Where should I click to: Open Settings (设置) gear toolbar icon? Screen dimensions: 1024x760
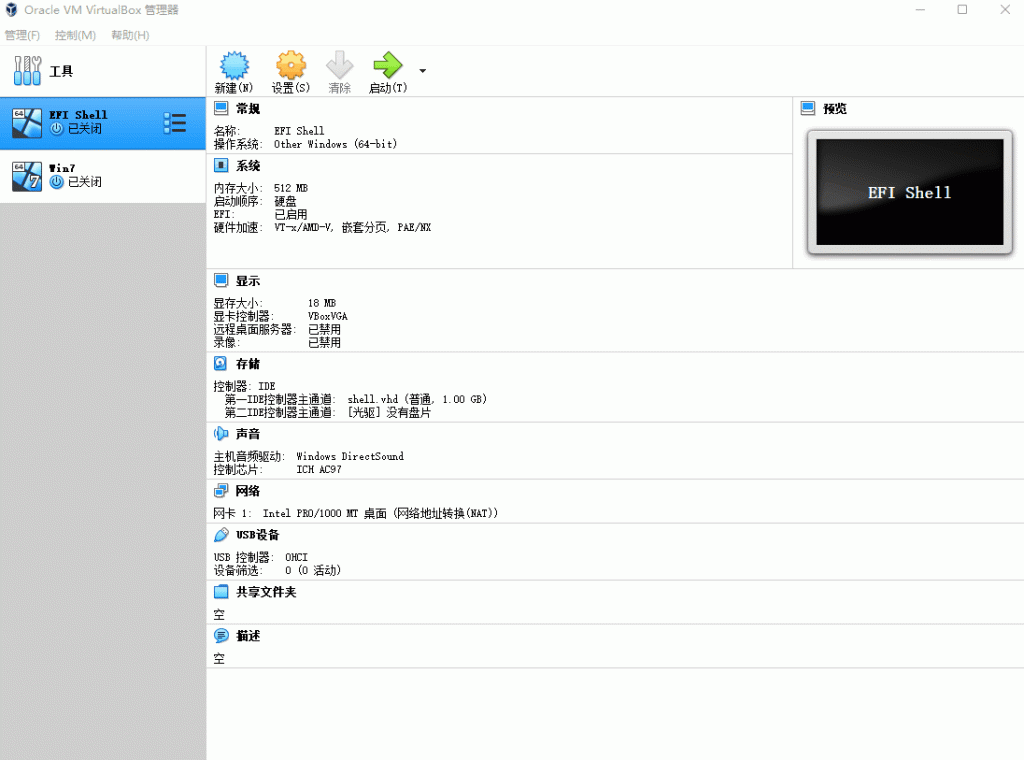click(x=290, y=67)
